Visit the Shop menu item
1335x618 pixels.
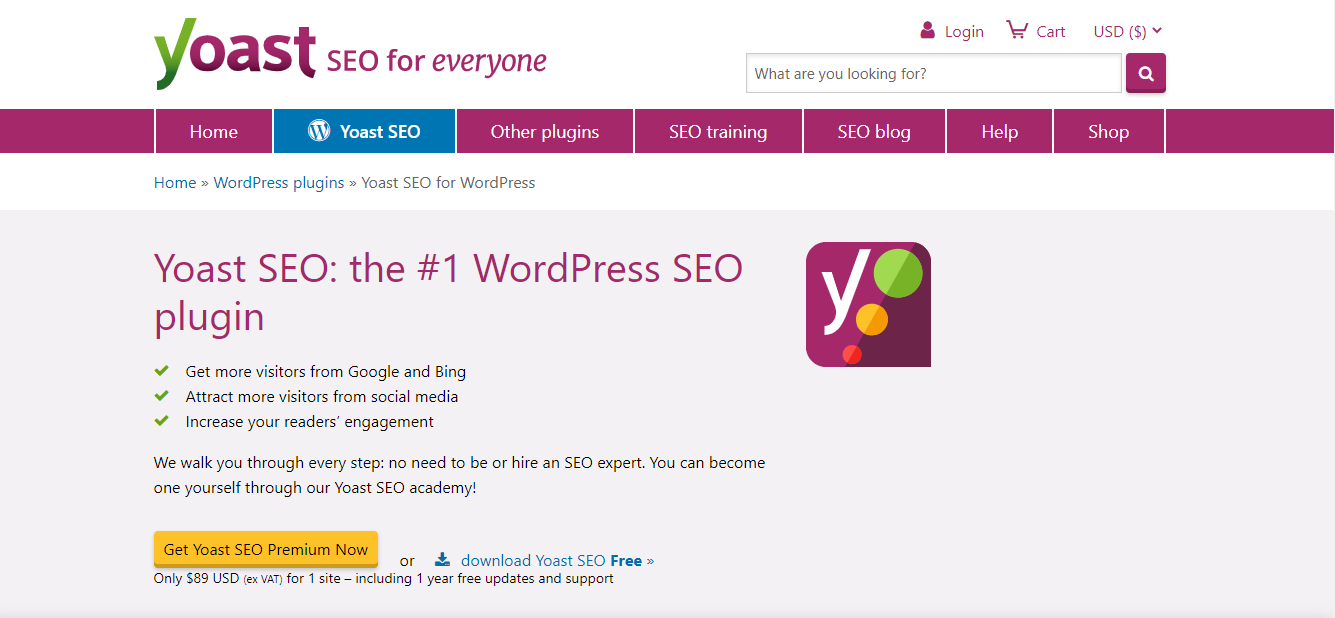(1109, 131)
